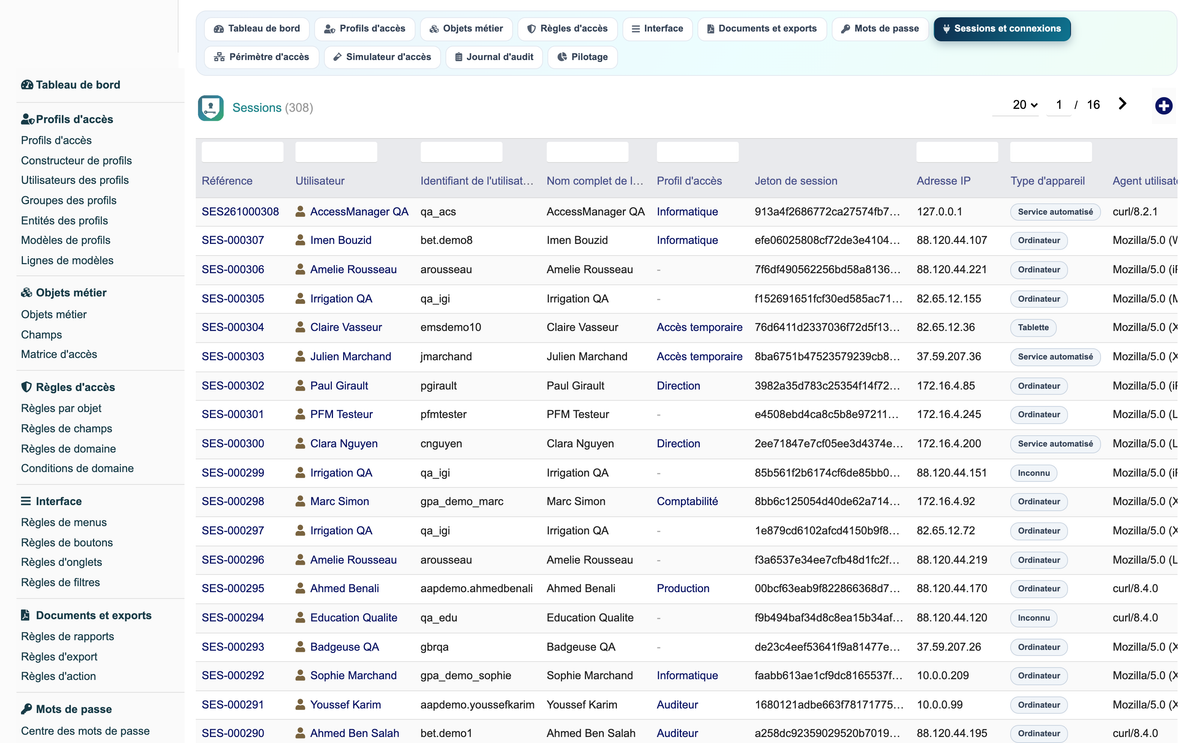Go to the next page arrow
The image size is (1200, 743).
pos(1122,104)
